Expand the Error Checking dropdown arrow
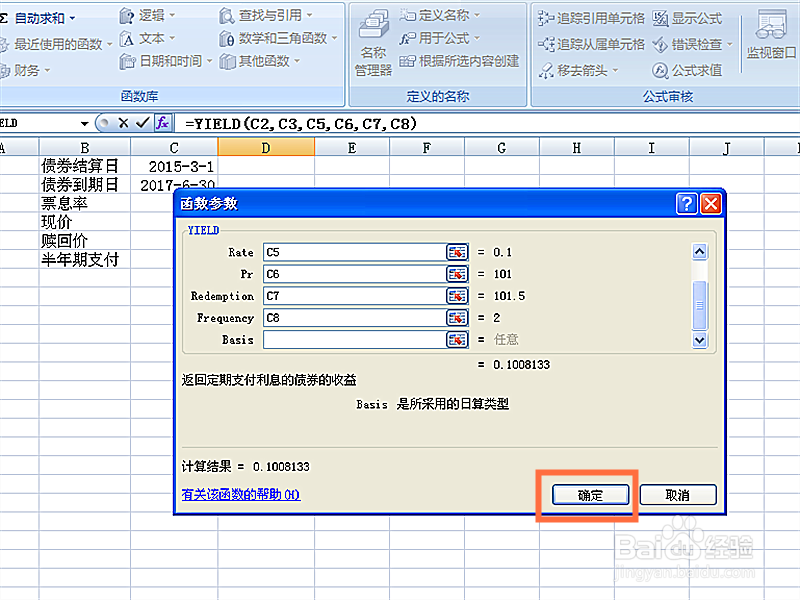800x600 pixels. click(730, 44)
